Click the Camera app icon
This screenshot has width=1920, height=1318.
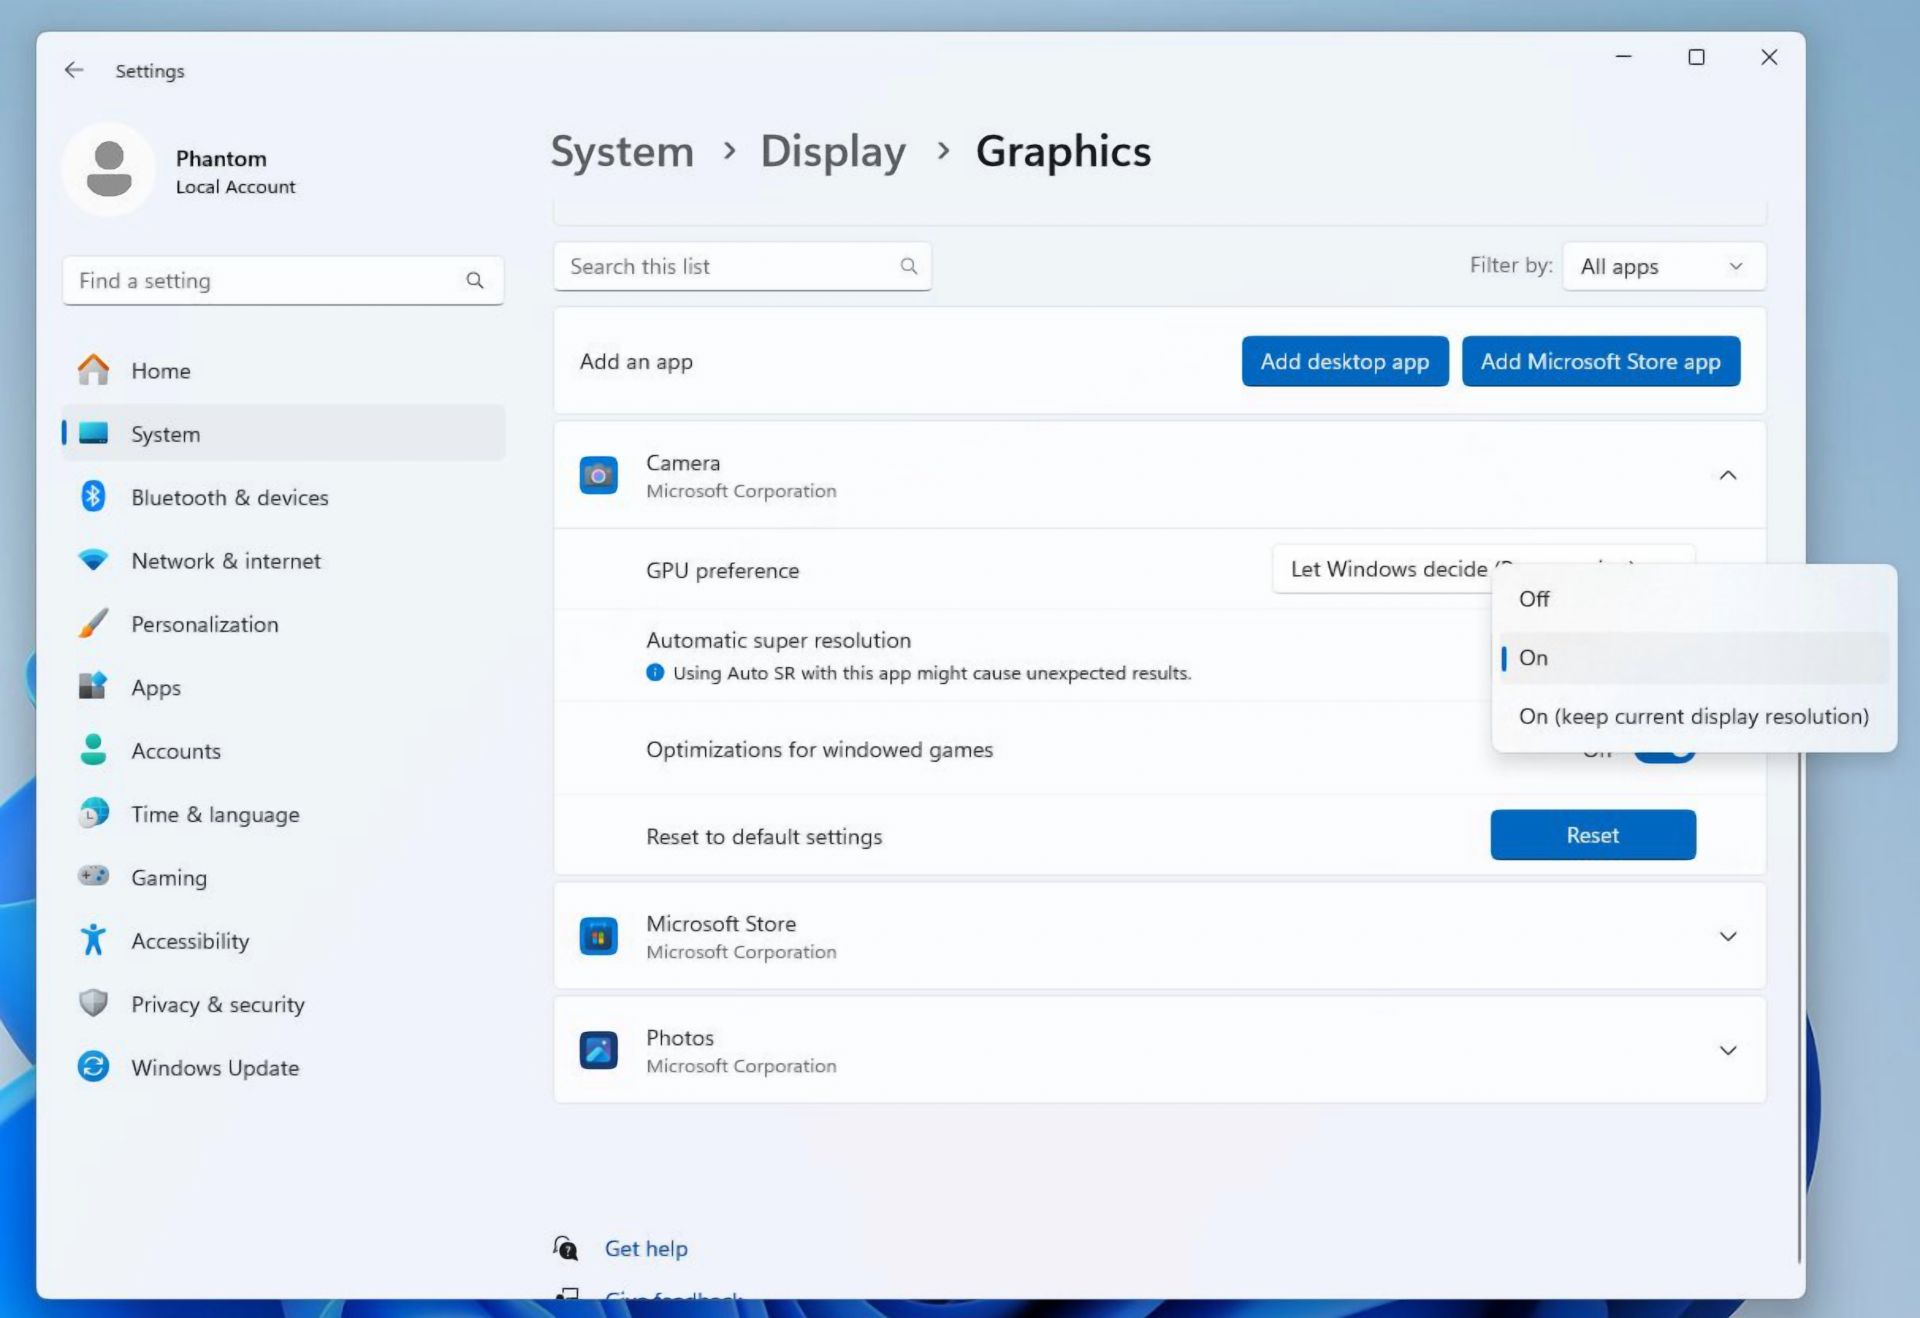(x=598, y=474)
